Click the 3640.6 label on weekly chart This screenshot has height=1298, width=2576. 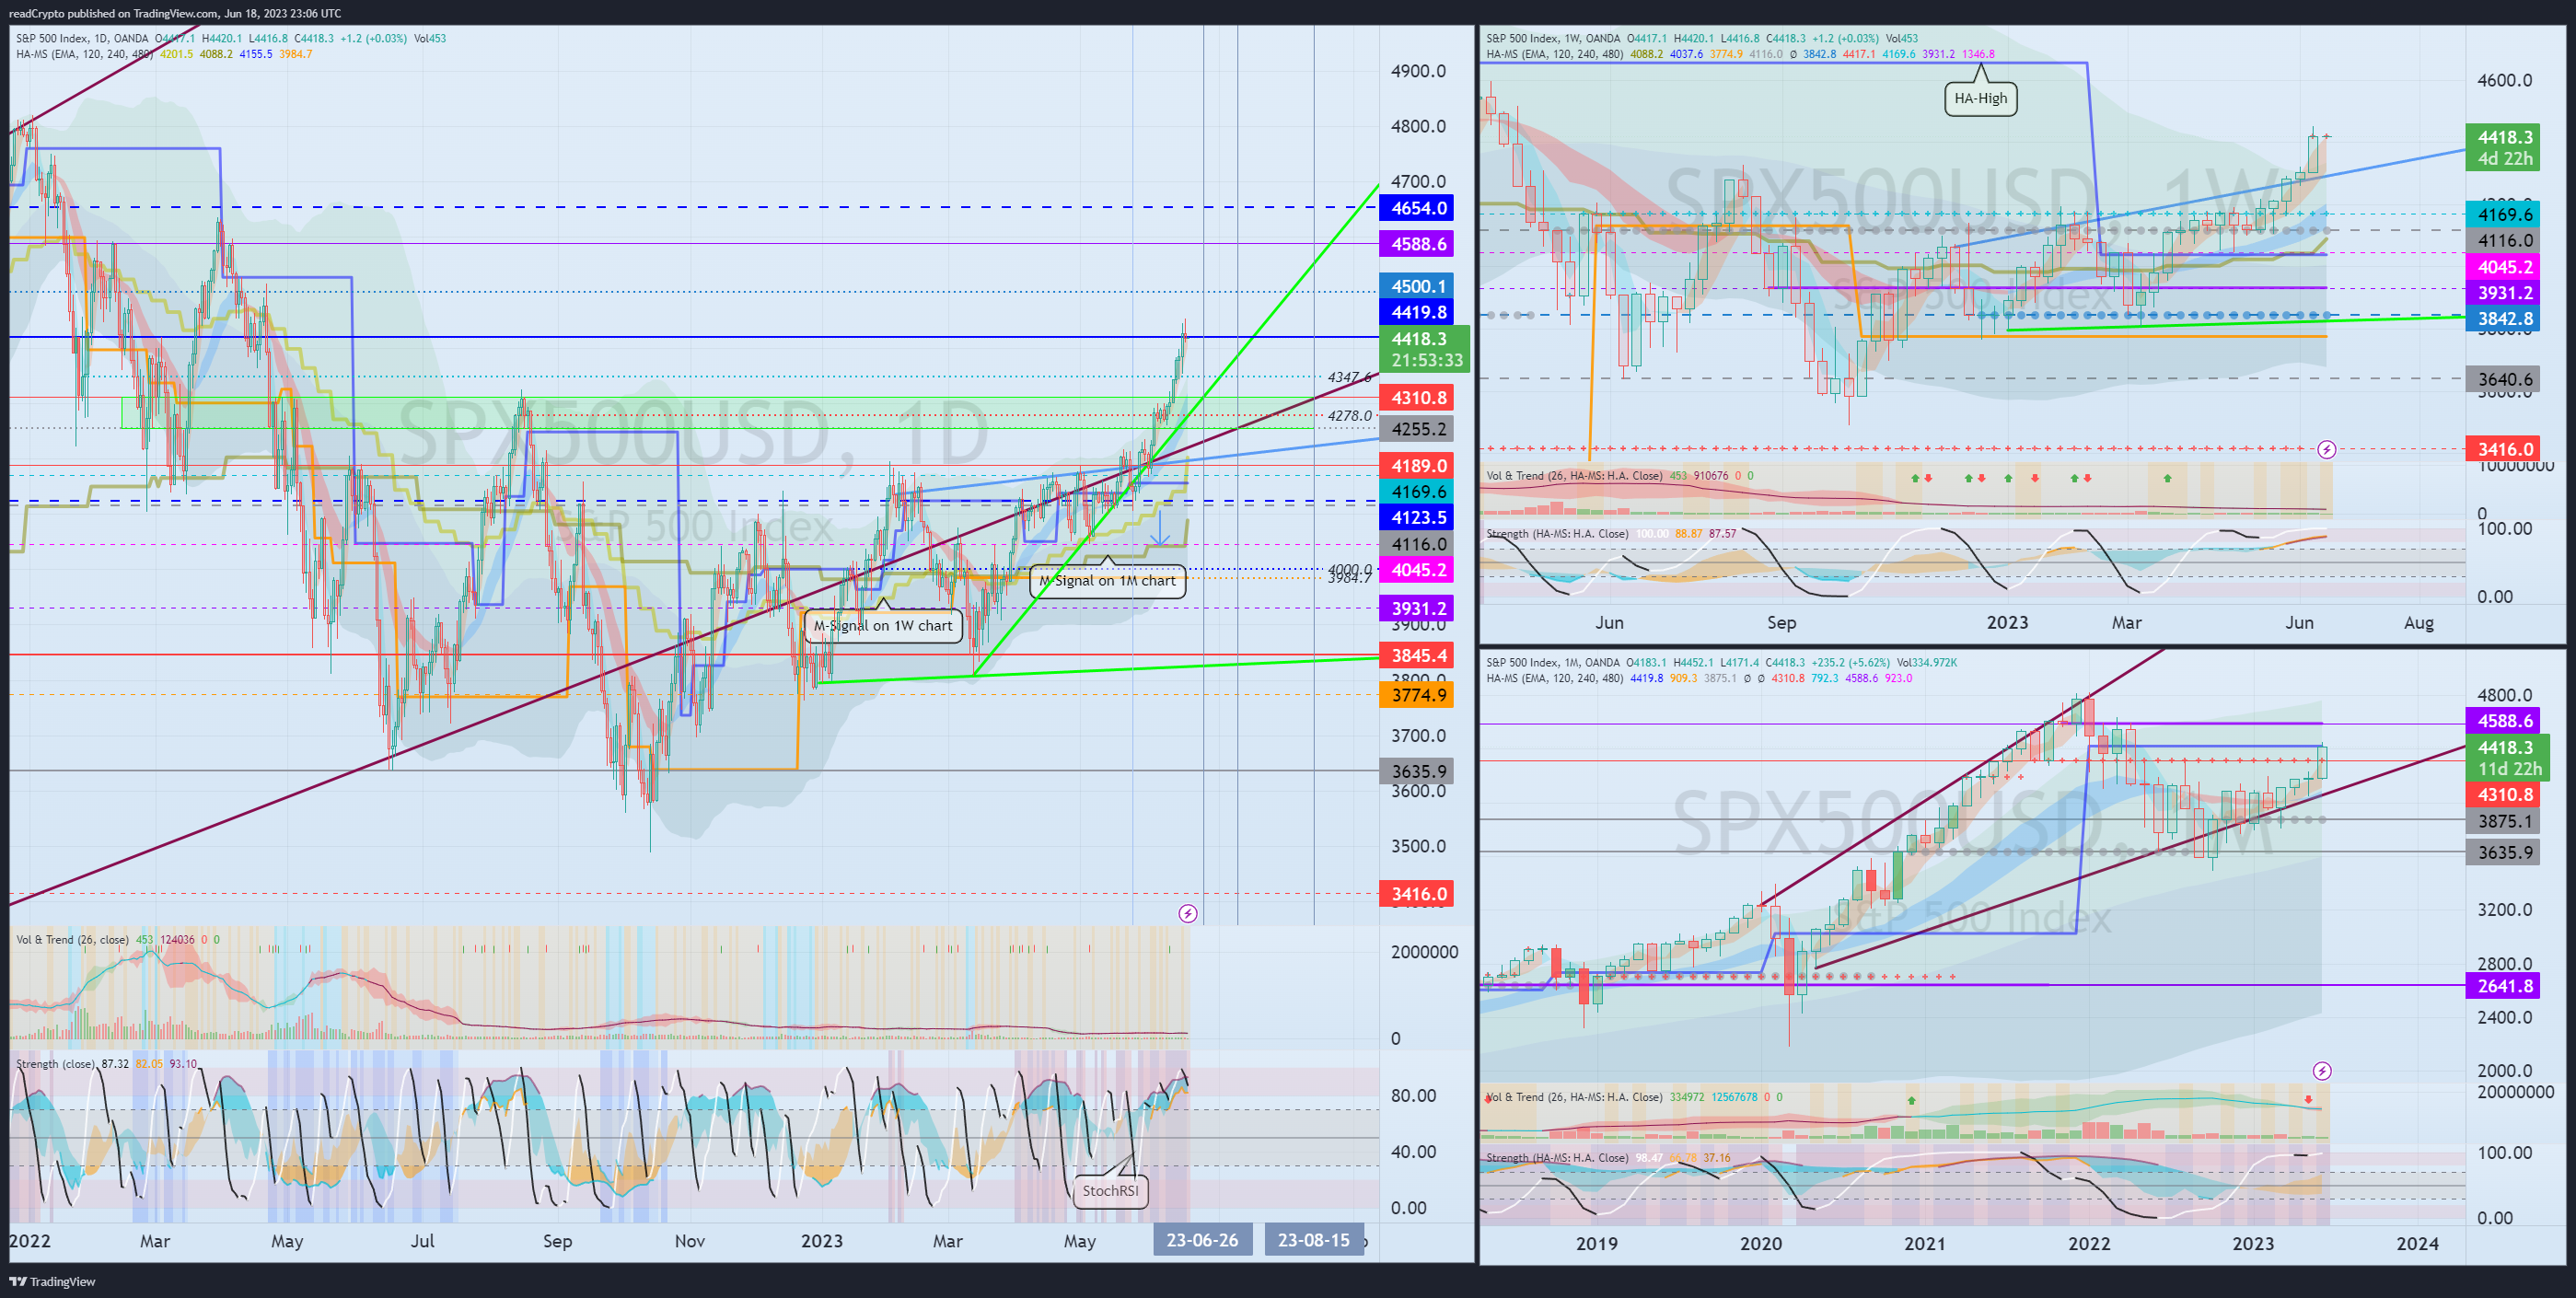point(2504,379)
